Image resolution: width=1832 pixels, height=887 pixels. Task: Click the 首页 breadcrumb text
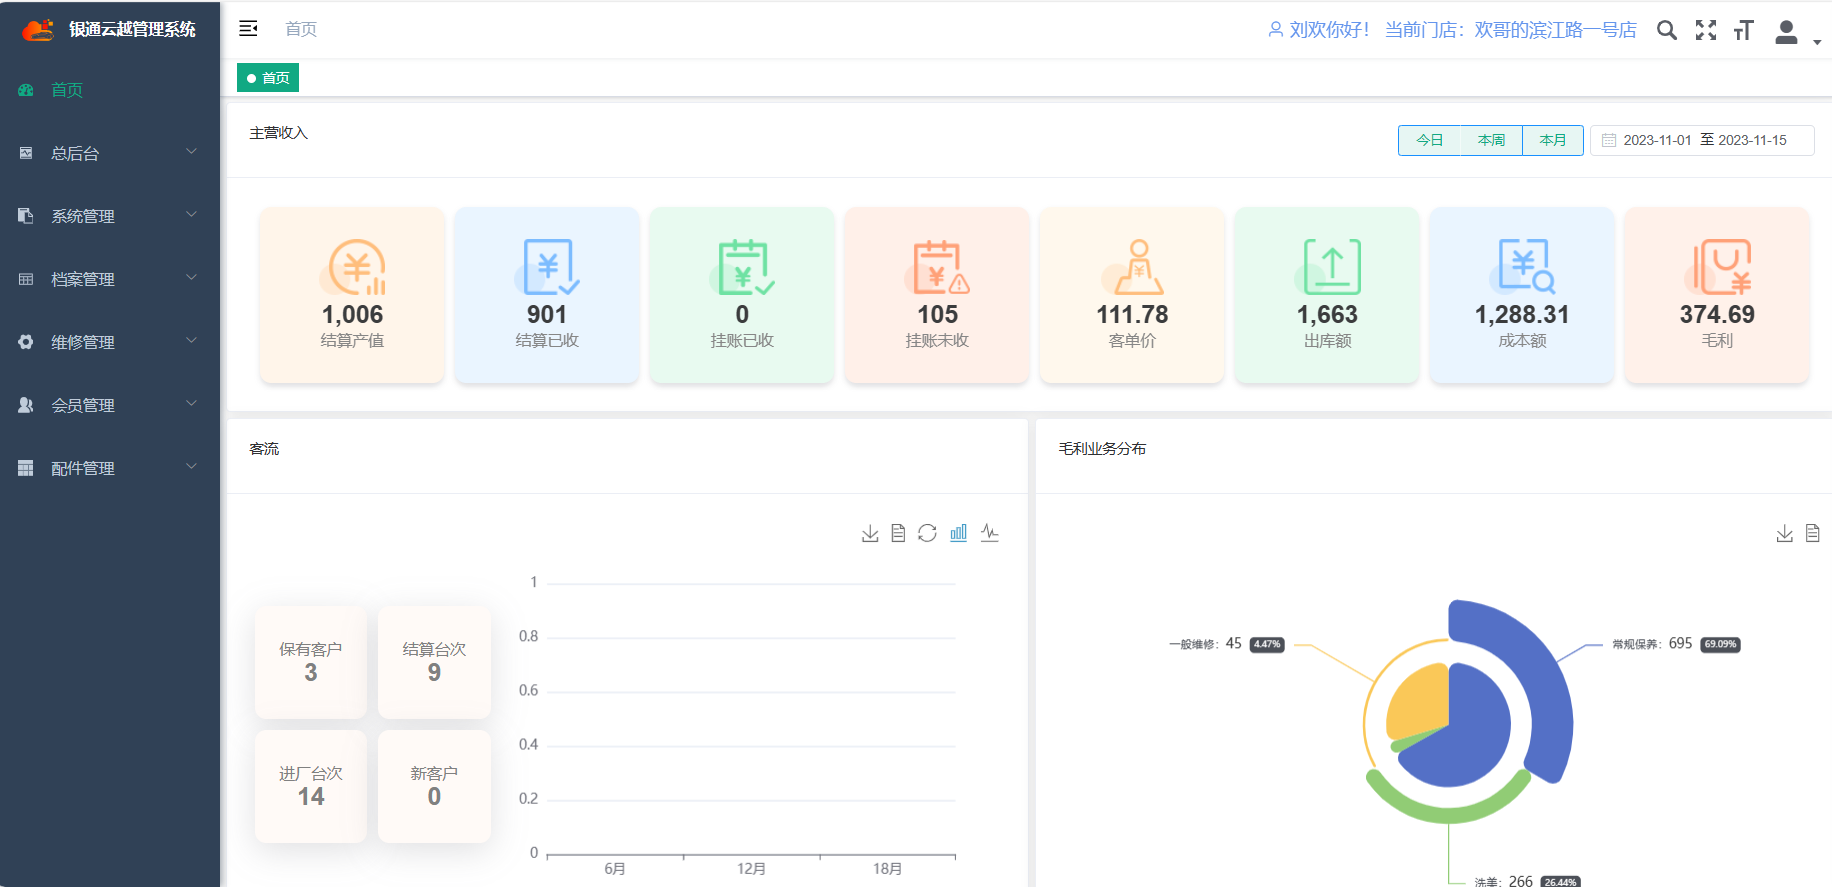tap(301, 29)
